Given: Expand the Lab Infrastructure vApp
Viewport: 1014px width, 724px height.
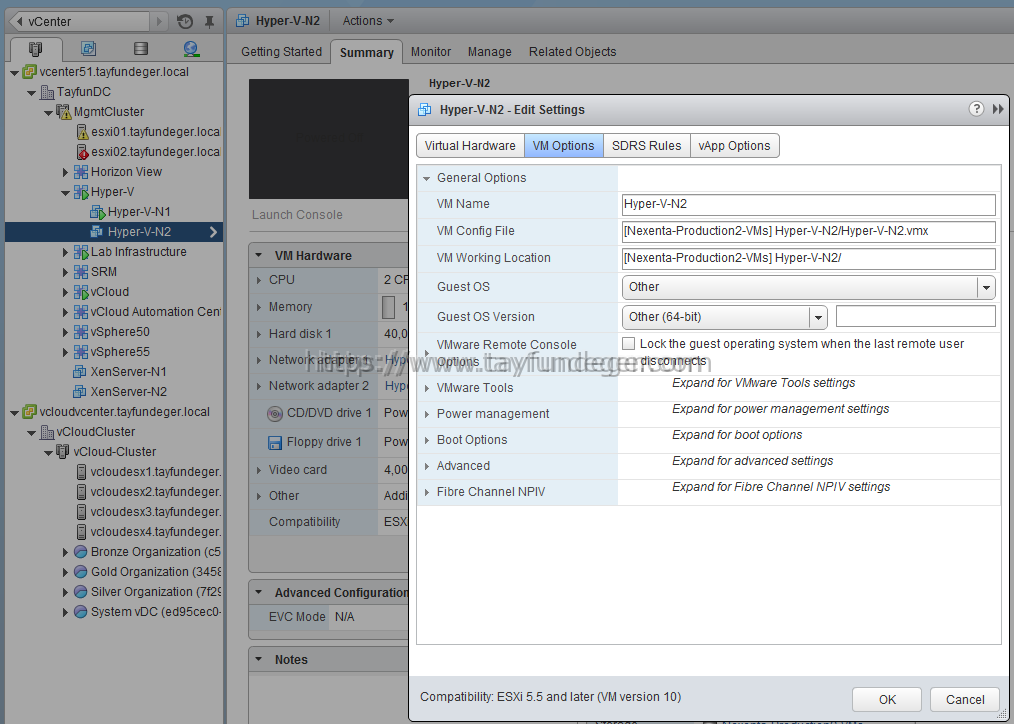Looking at the screenshot, I should coord(65,253).
